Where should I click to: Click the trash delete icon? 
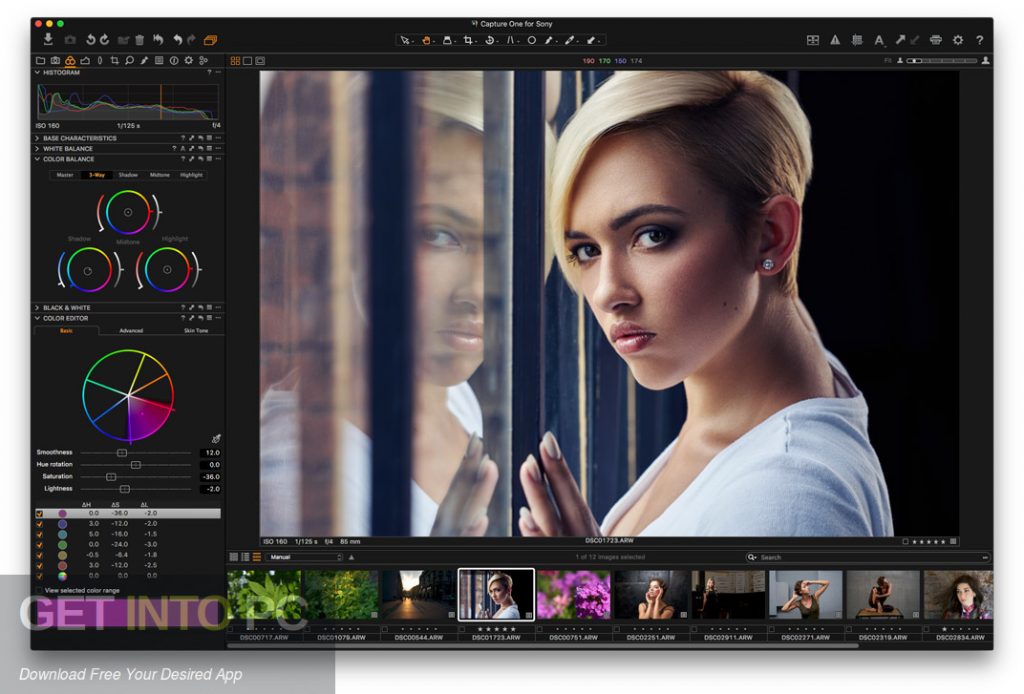[139, 40]
